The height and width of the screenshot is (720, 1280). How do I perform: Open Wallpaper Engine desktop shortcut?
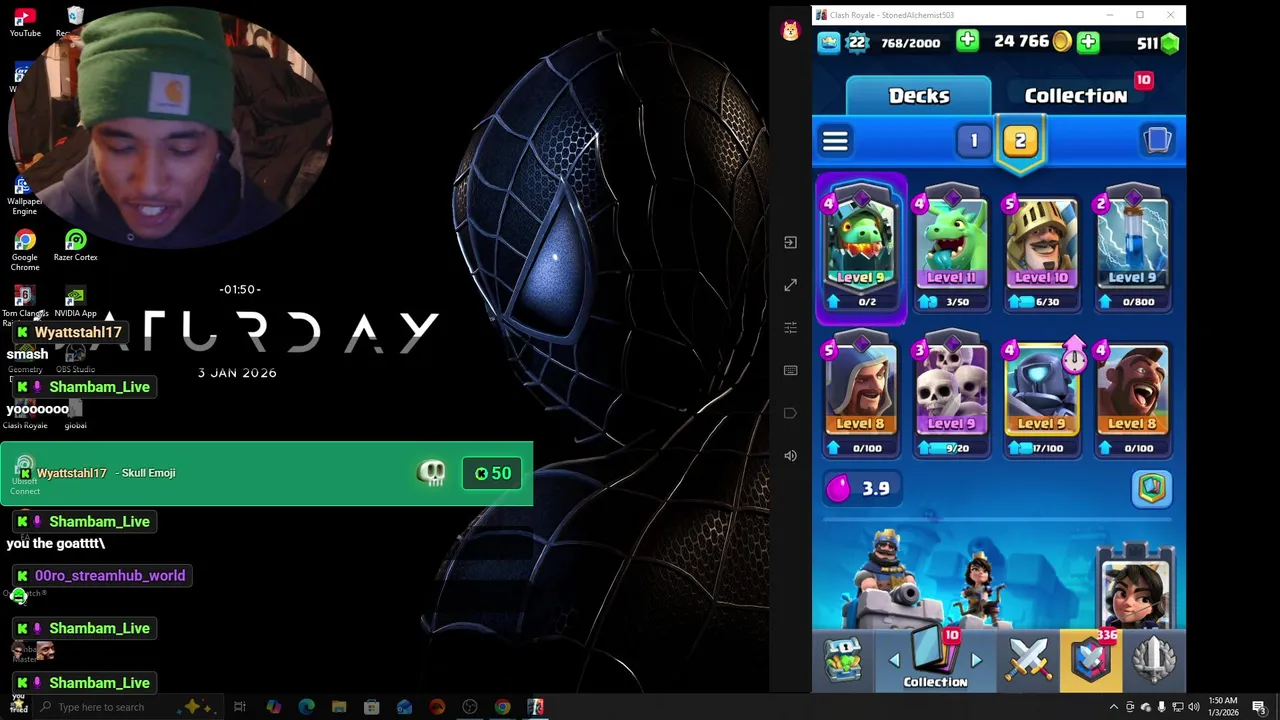click(25, 196)
